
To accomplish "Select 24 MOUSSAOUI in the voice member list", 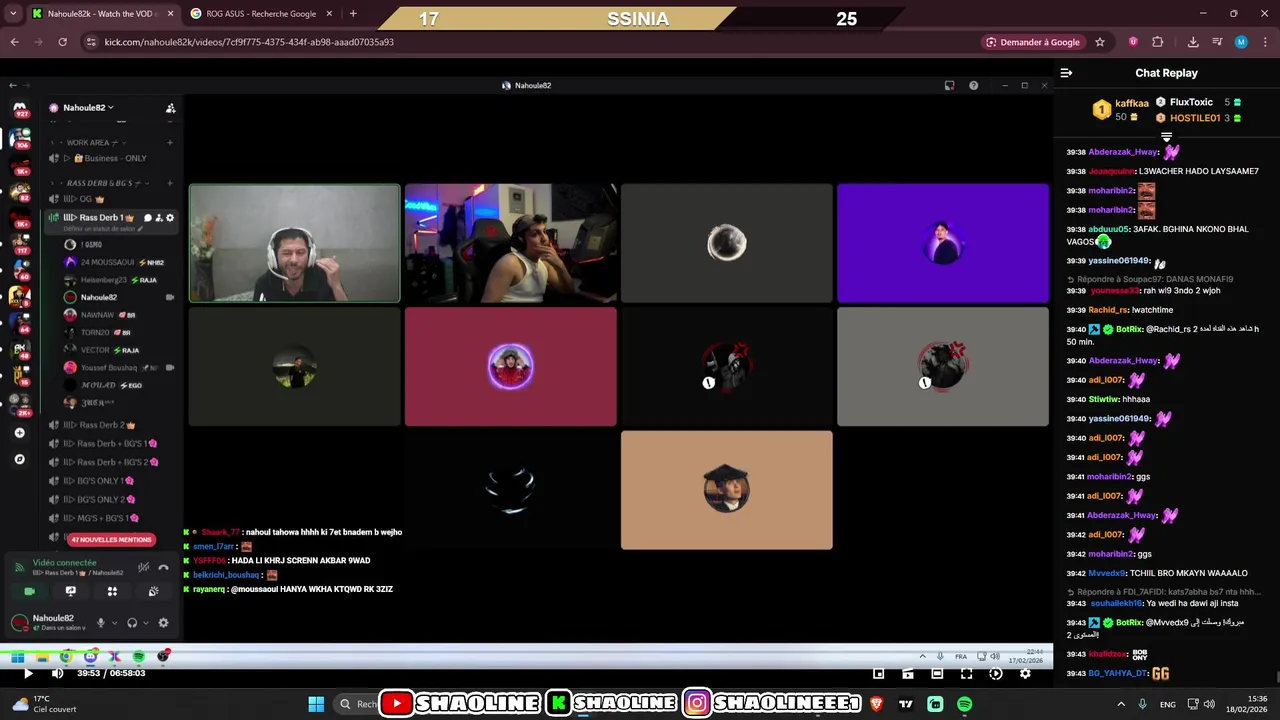I will click(115, 262).
